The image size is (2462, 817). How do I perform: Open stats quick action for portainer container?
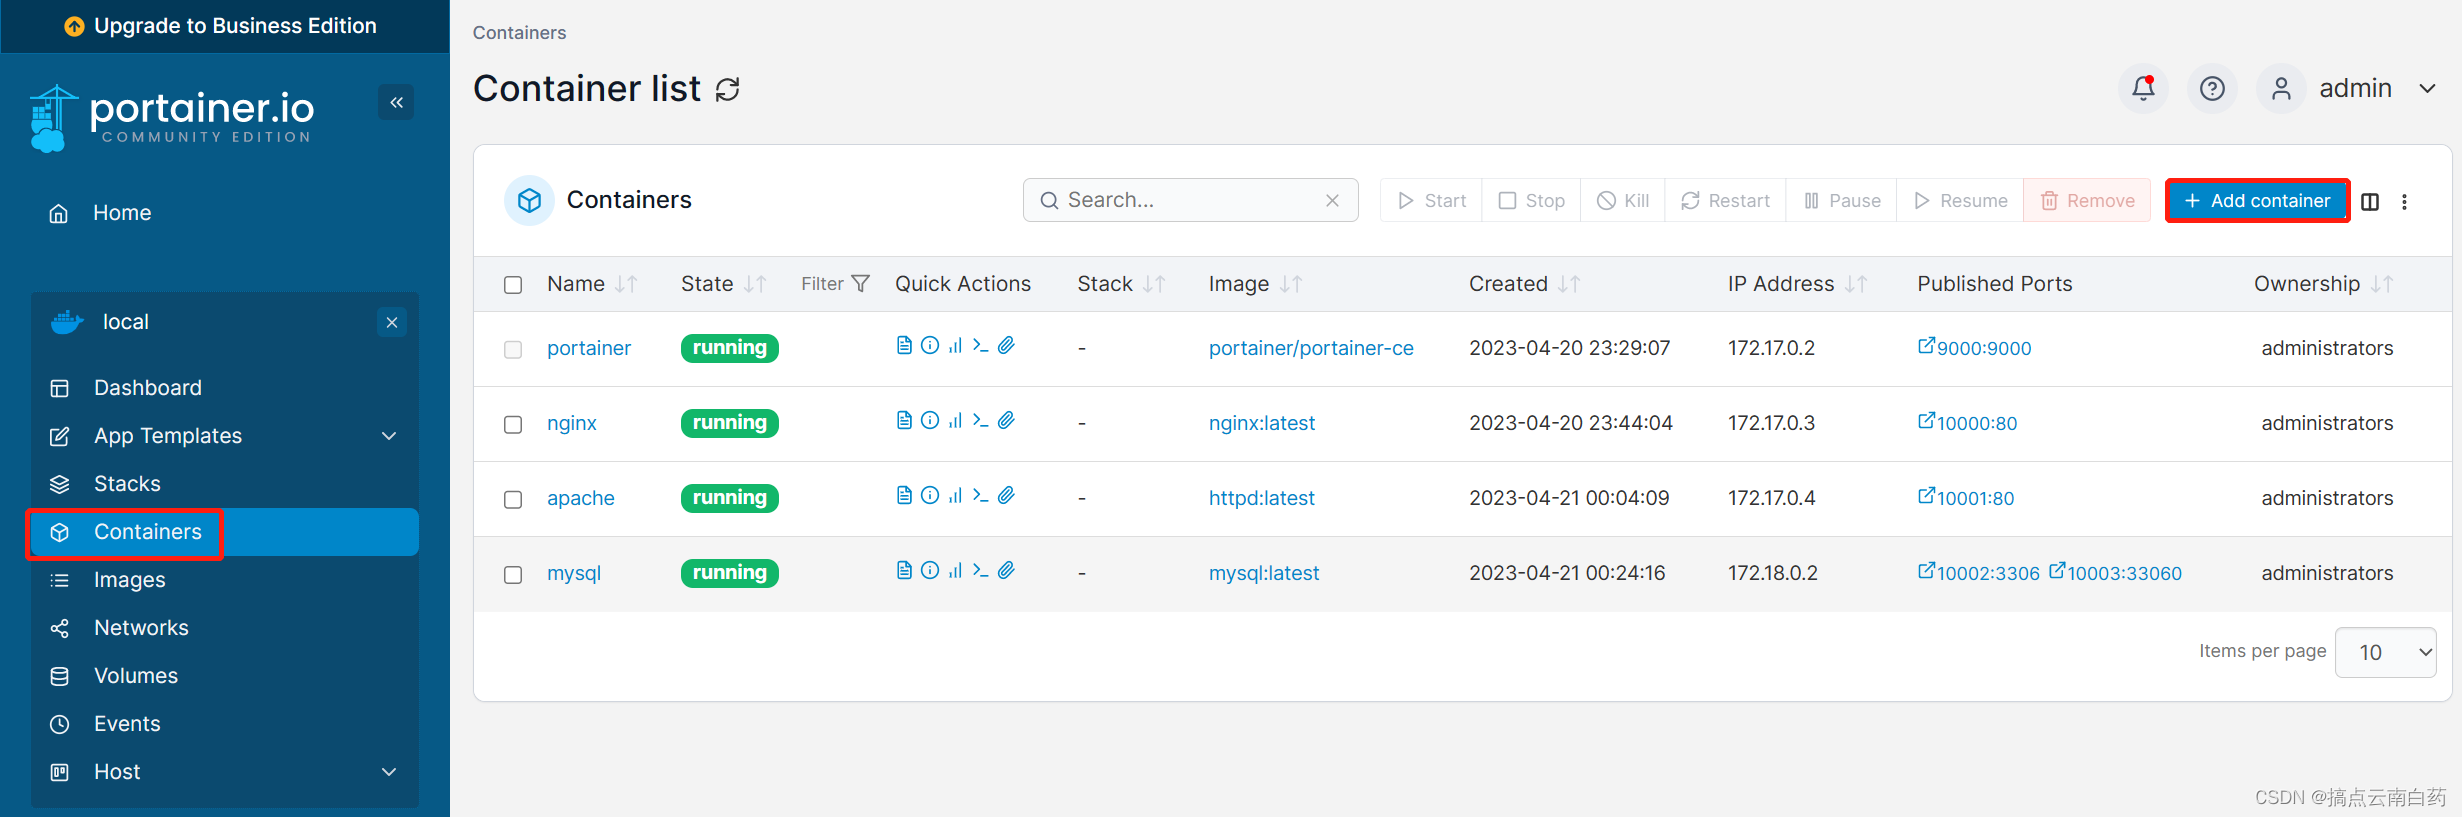[x=955, y=346]
